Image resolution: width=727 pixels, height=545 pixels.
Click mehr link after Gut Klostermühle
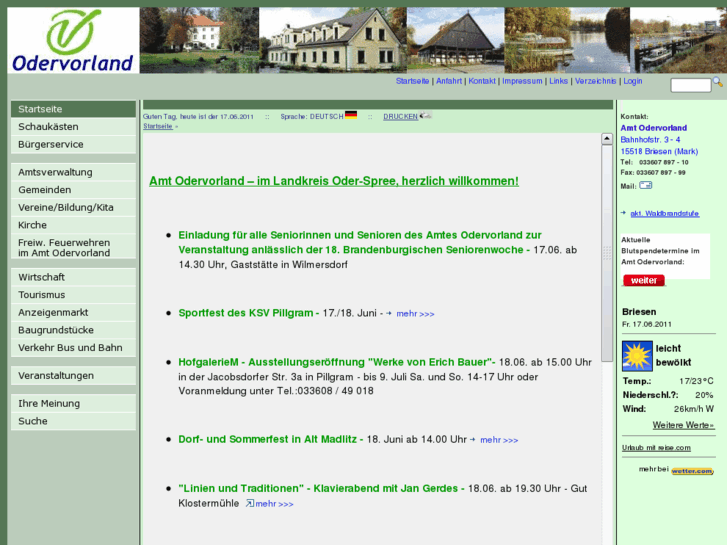click(x=274, y=504)
